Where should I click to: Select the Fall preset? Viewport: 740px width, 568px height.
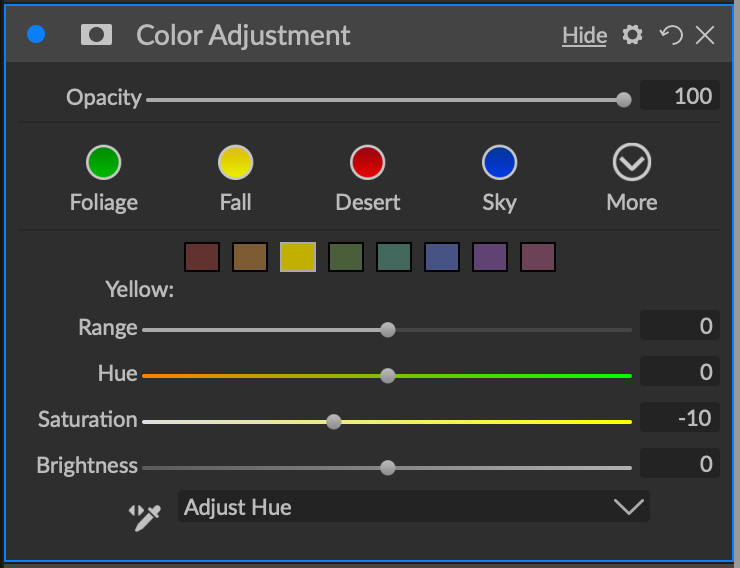[236, 162]
